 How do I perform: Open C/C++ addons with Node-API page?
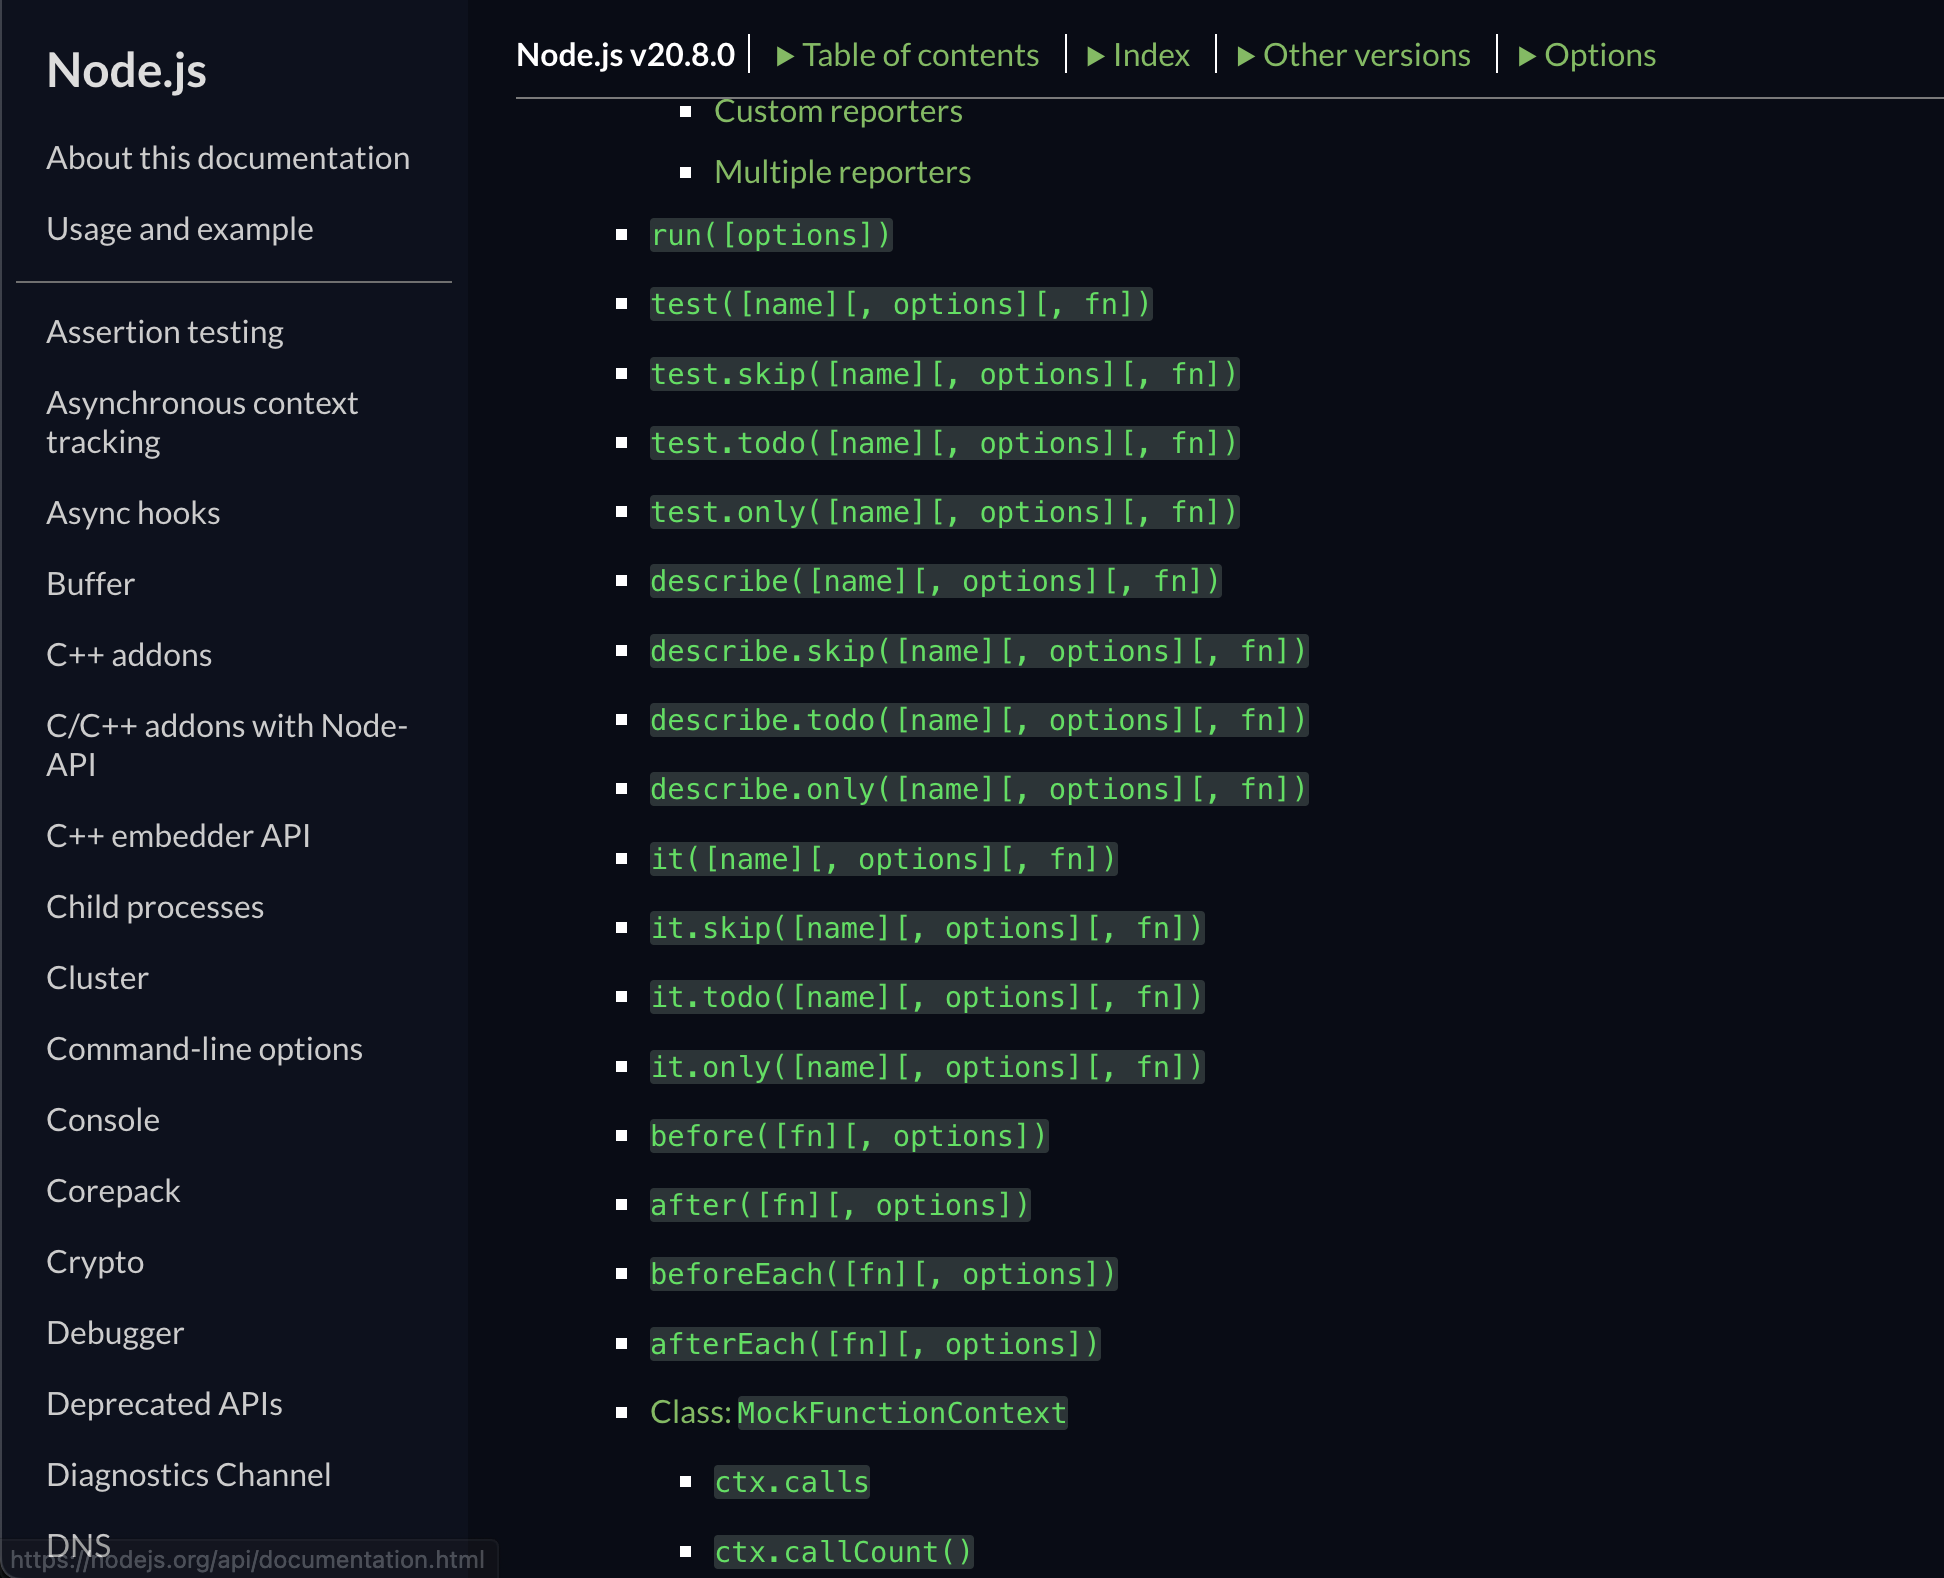coord(227,745)
